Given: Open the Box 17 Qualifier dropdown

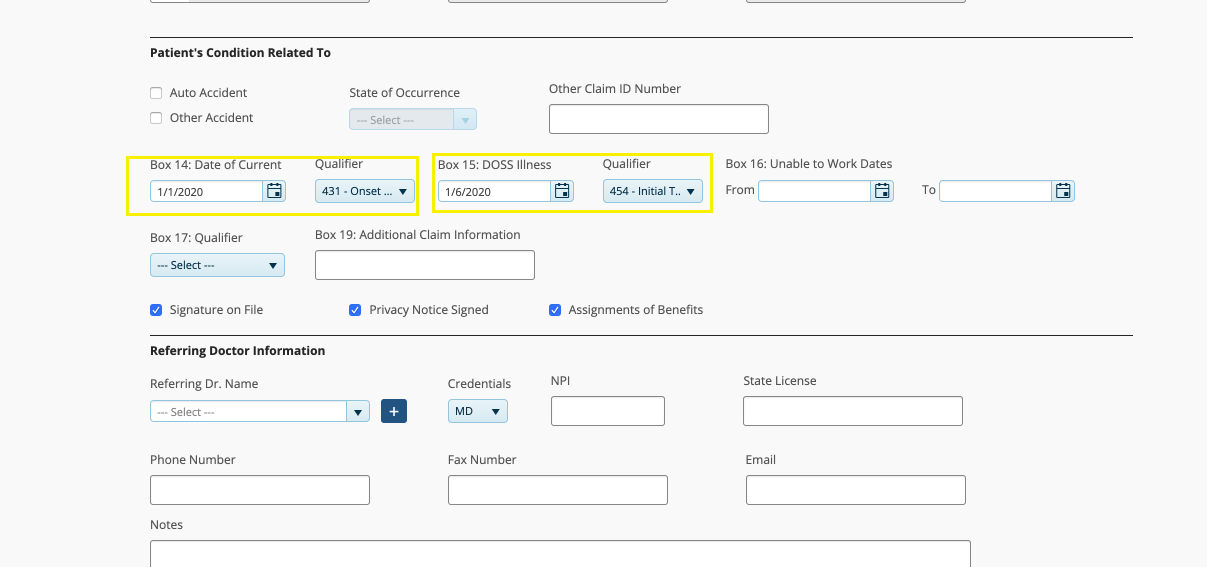Looking at the screenshot, I should [x=217, y=265].
